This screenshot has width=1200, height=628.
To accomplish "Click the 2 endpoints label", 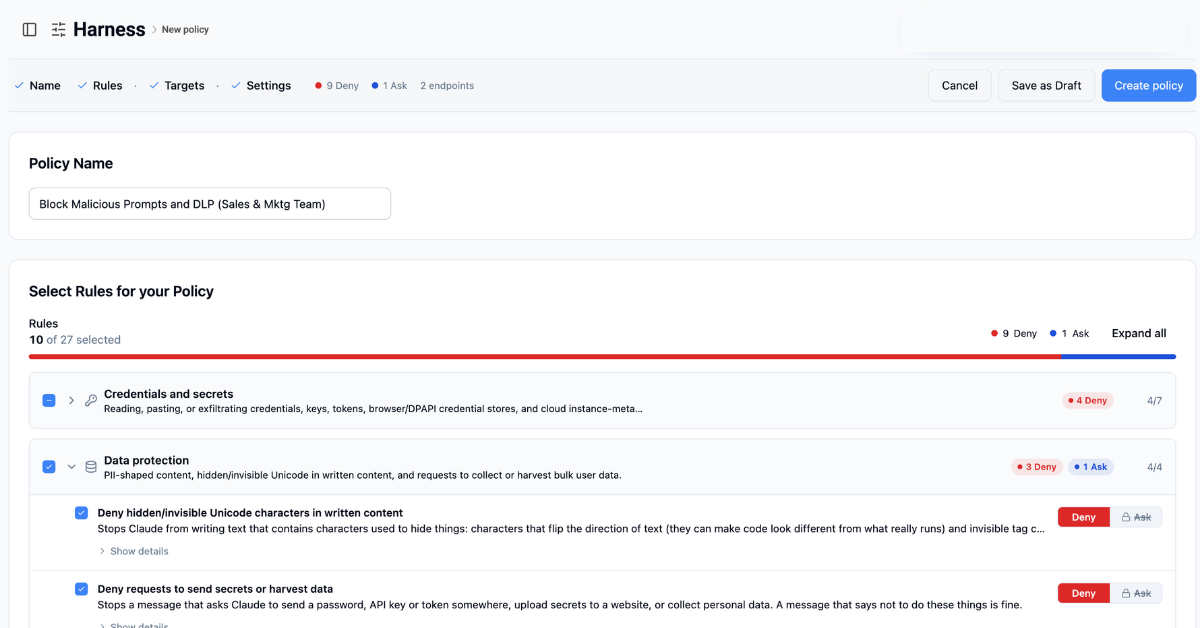I will (x=447, y=86).
